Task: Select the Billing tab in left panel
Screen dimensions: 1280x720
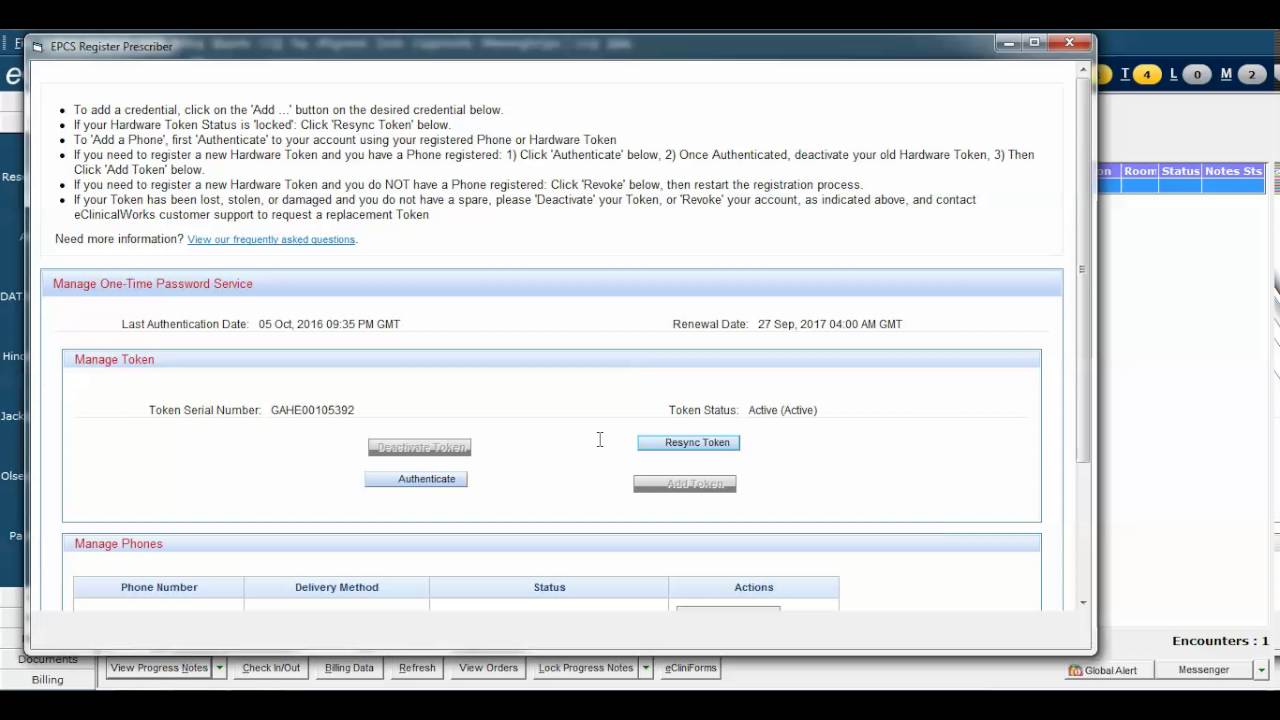Action: pyautogui.click(x=47, y=680)
